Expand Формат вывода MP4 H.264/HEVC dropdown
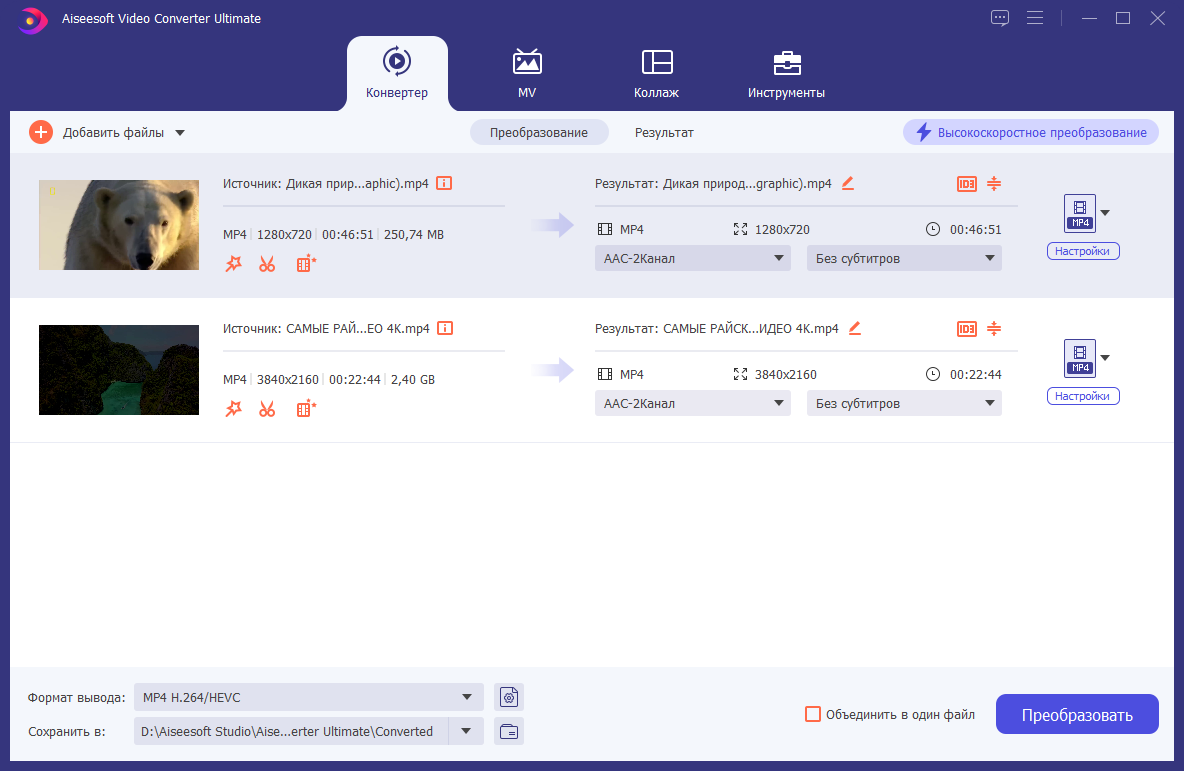 pos(308,697)
